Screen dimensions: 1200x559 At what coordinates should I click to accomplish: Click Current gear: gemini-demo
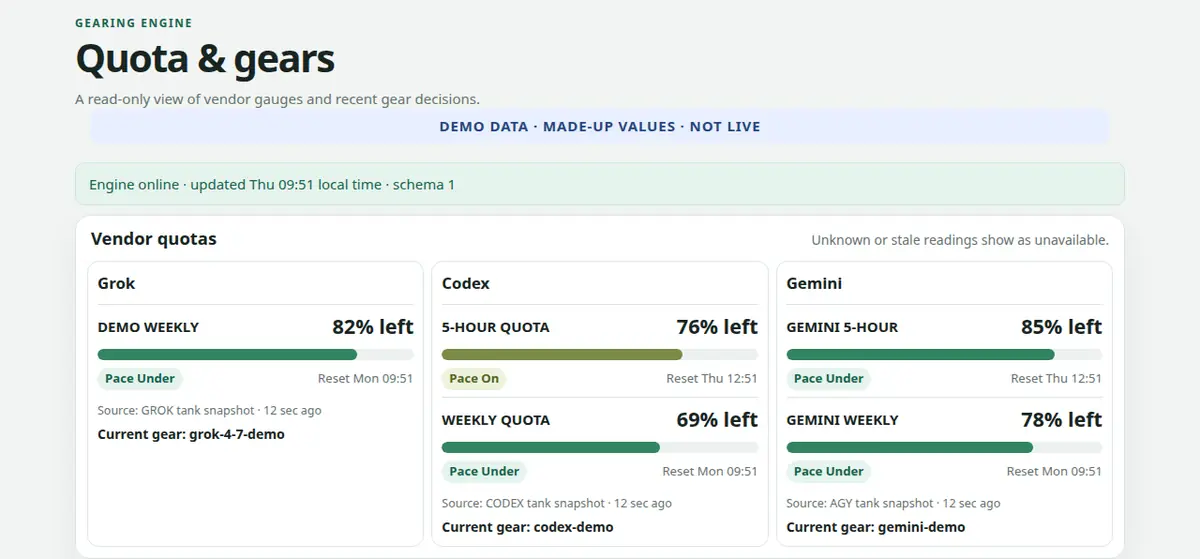[876, 527]
